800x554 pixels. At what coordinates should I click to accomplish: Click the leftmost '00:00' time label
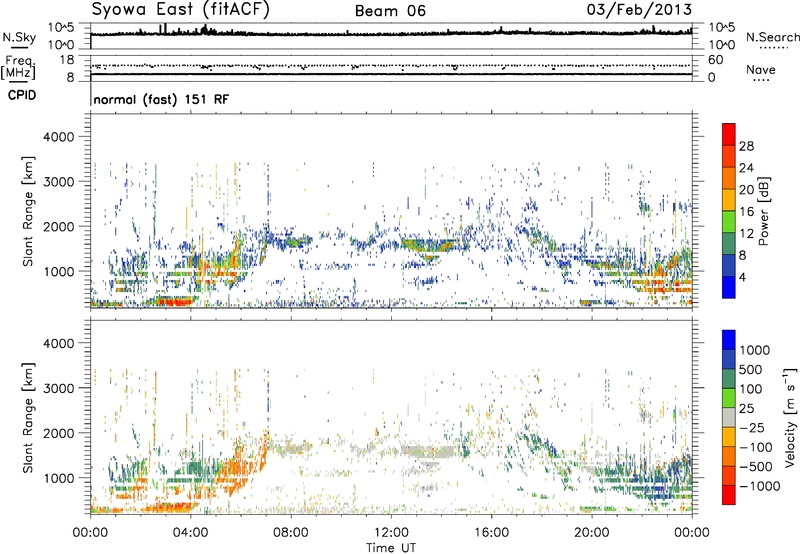click(x=90, y=533)
